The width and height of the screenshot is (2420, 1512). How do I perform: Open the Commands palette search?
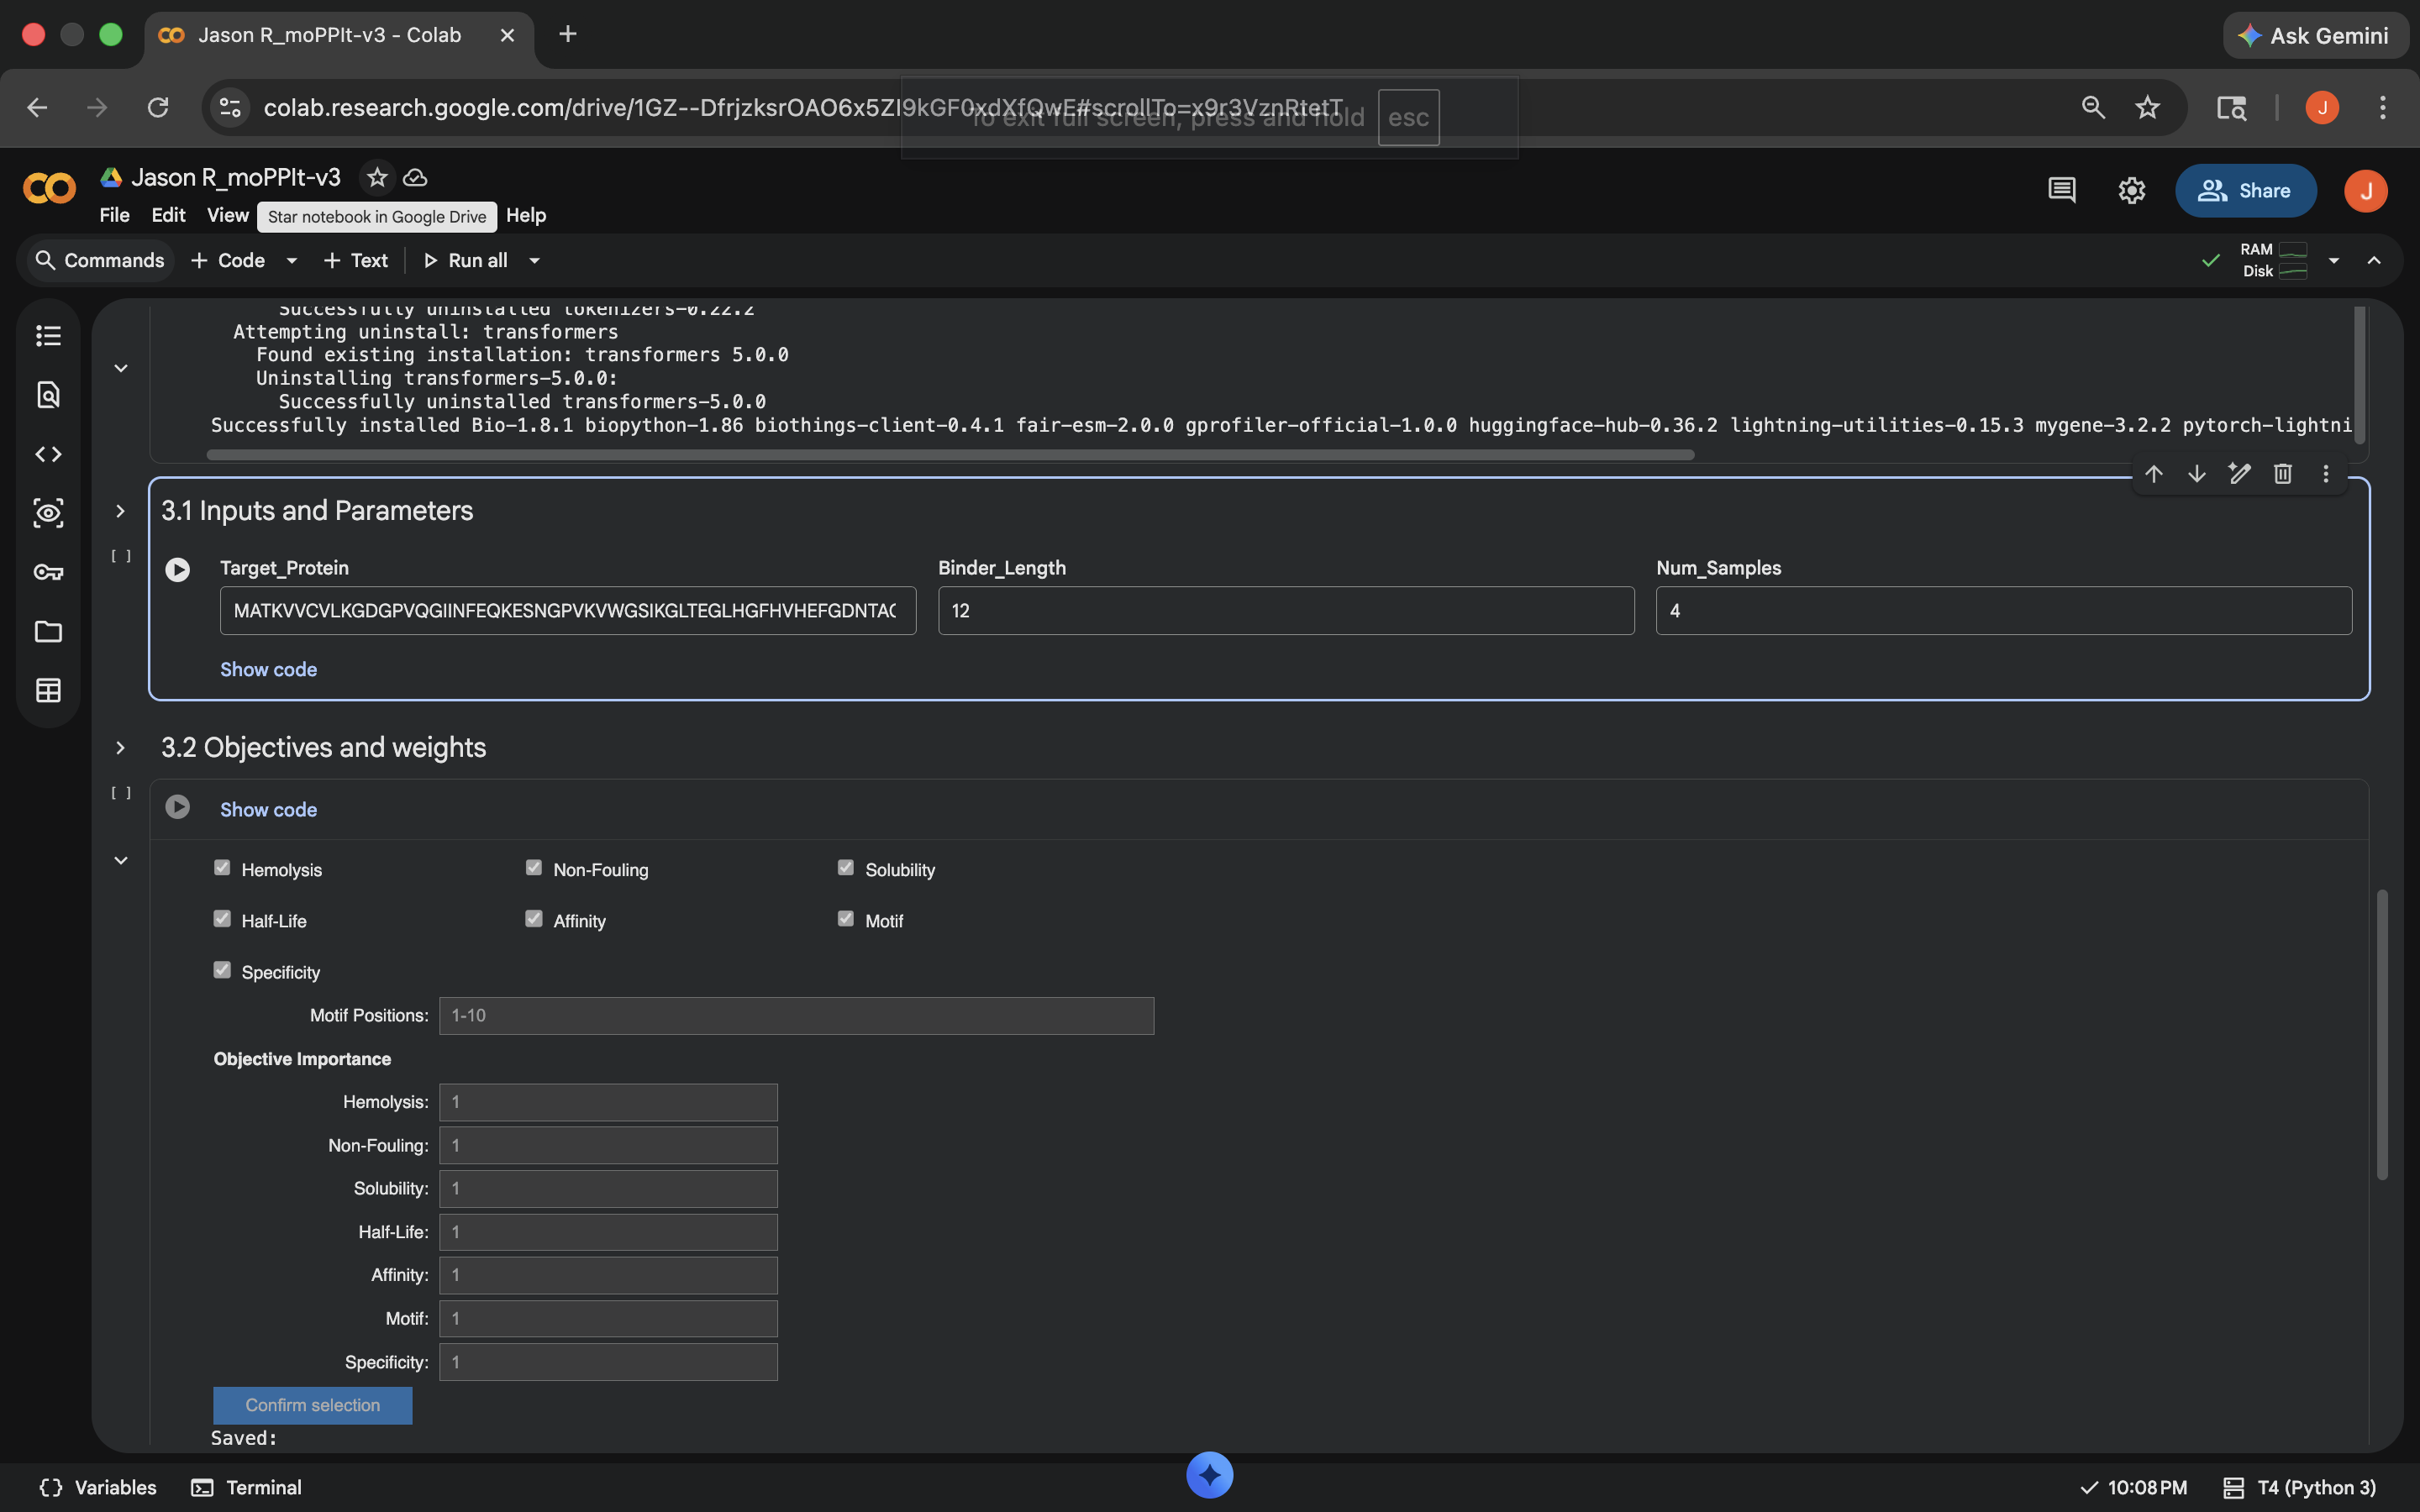tap(99, 260)
